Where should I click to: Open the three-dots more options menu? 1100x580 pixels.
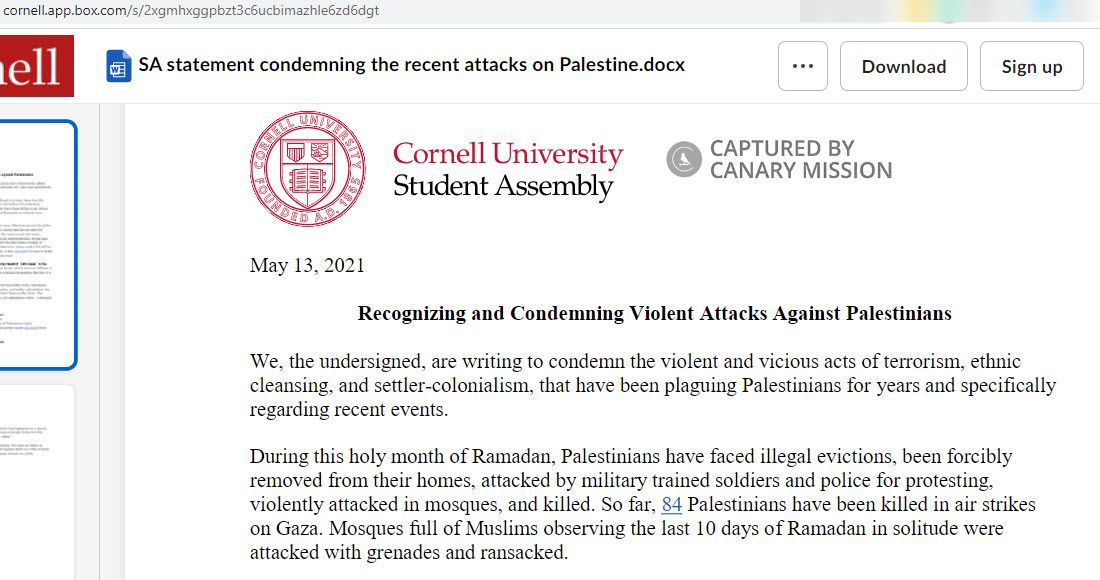coord(803,66)
